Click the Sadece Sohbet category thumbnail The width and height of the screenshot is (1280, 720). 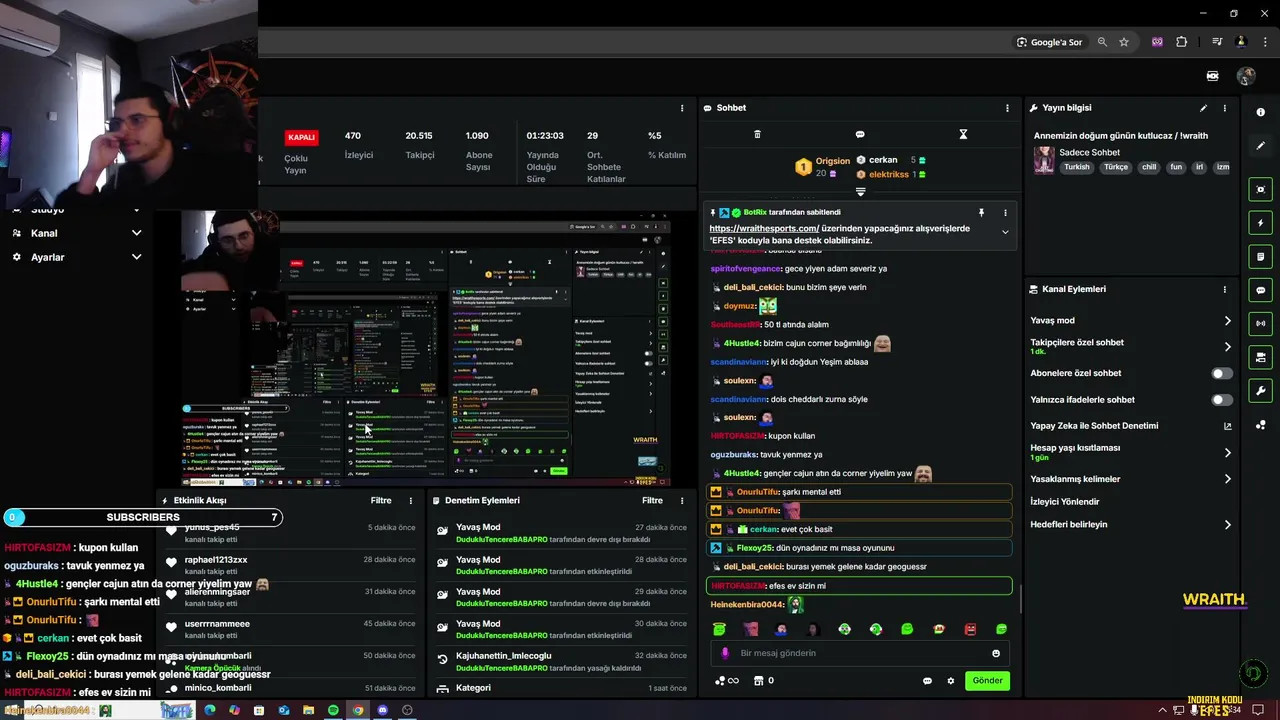click(1044, 160)
